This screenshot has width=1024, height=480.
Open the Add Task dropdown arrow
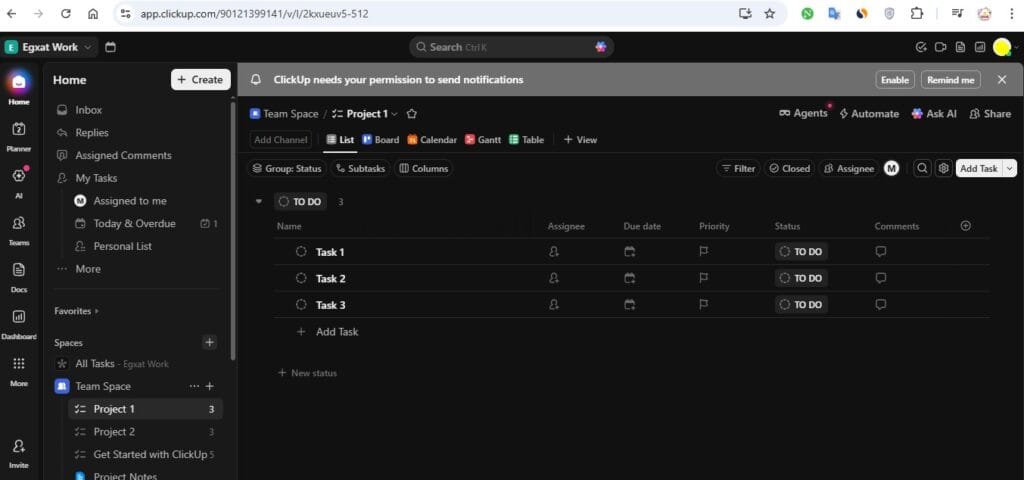click(x=1009, y=169)
